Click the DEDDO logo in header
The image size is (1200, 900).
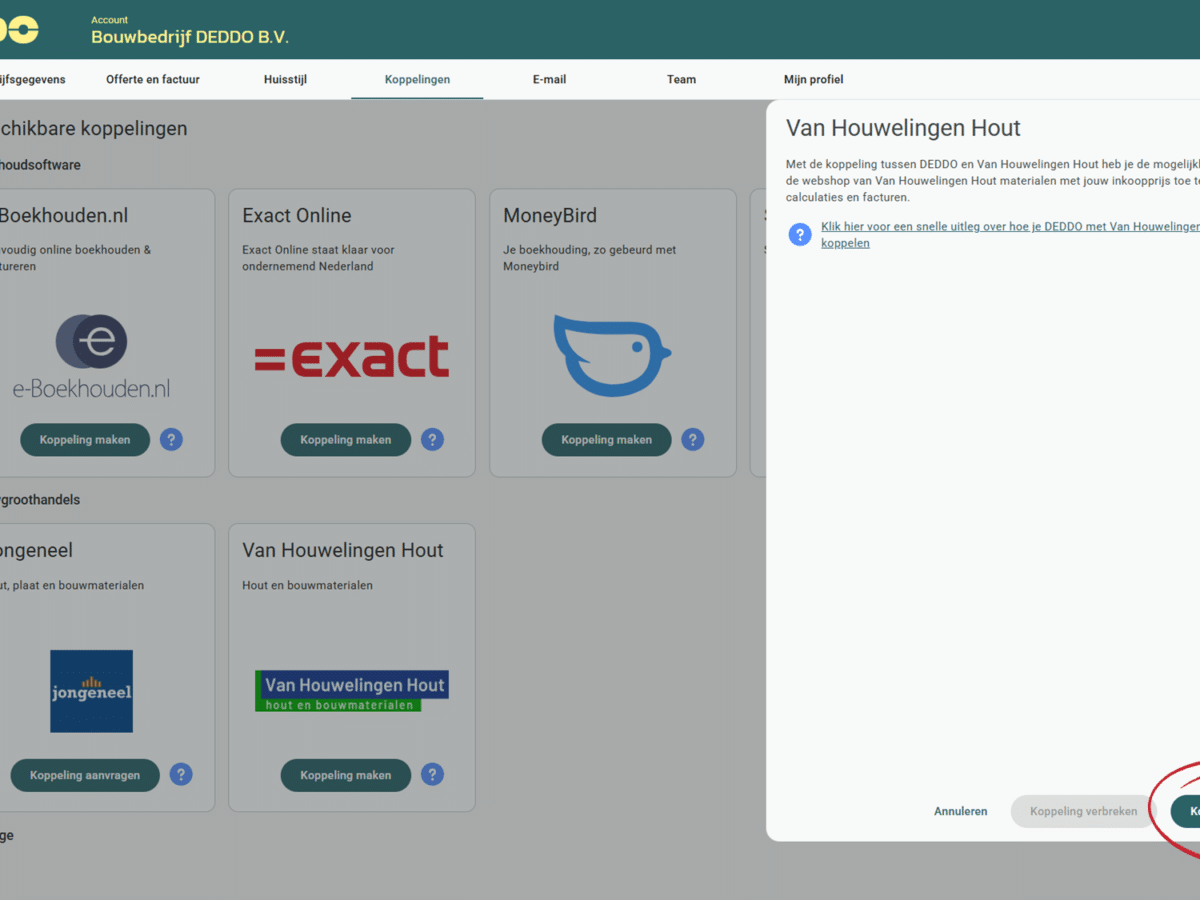pyautogui.click(x=20, y=30)
